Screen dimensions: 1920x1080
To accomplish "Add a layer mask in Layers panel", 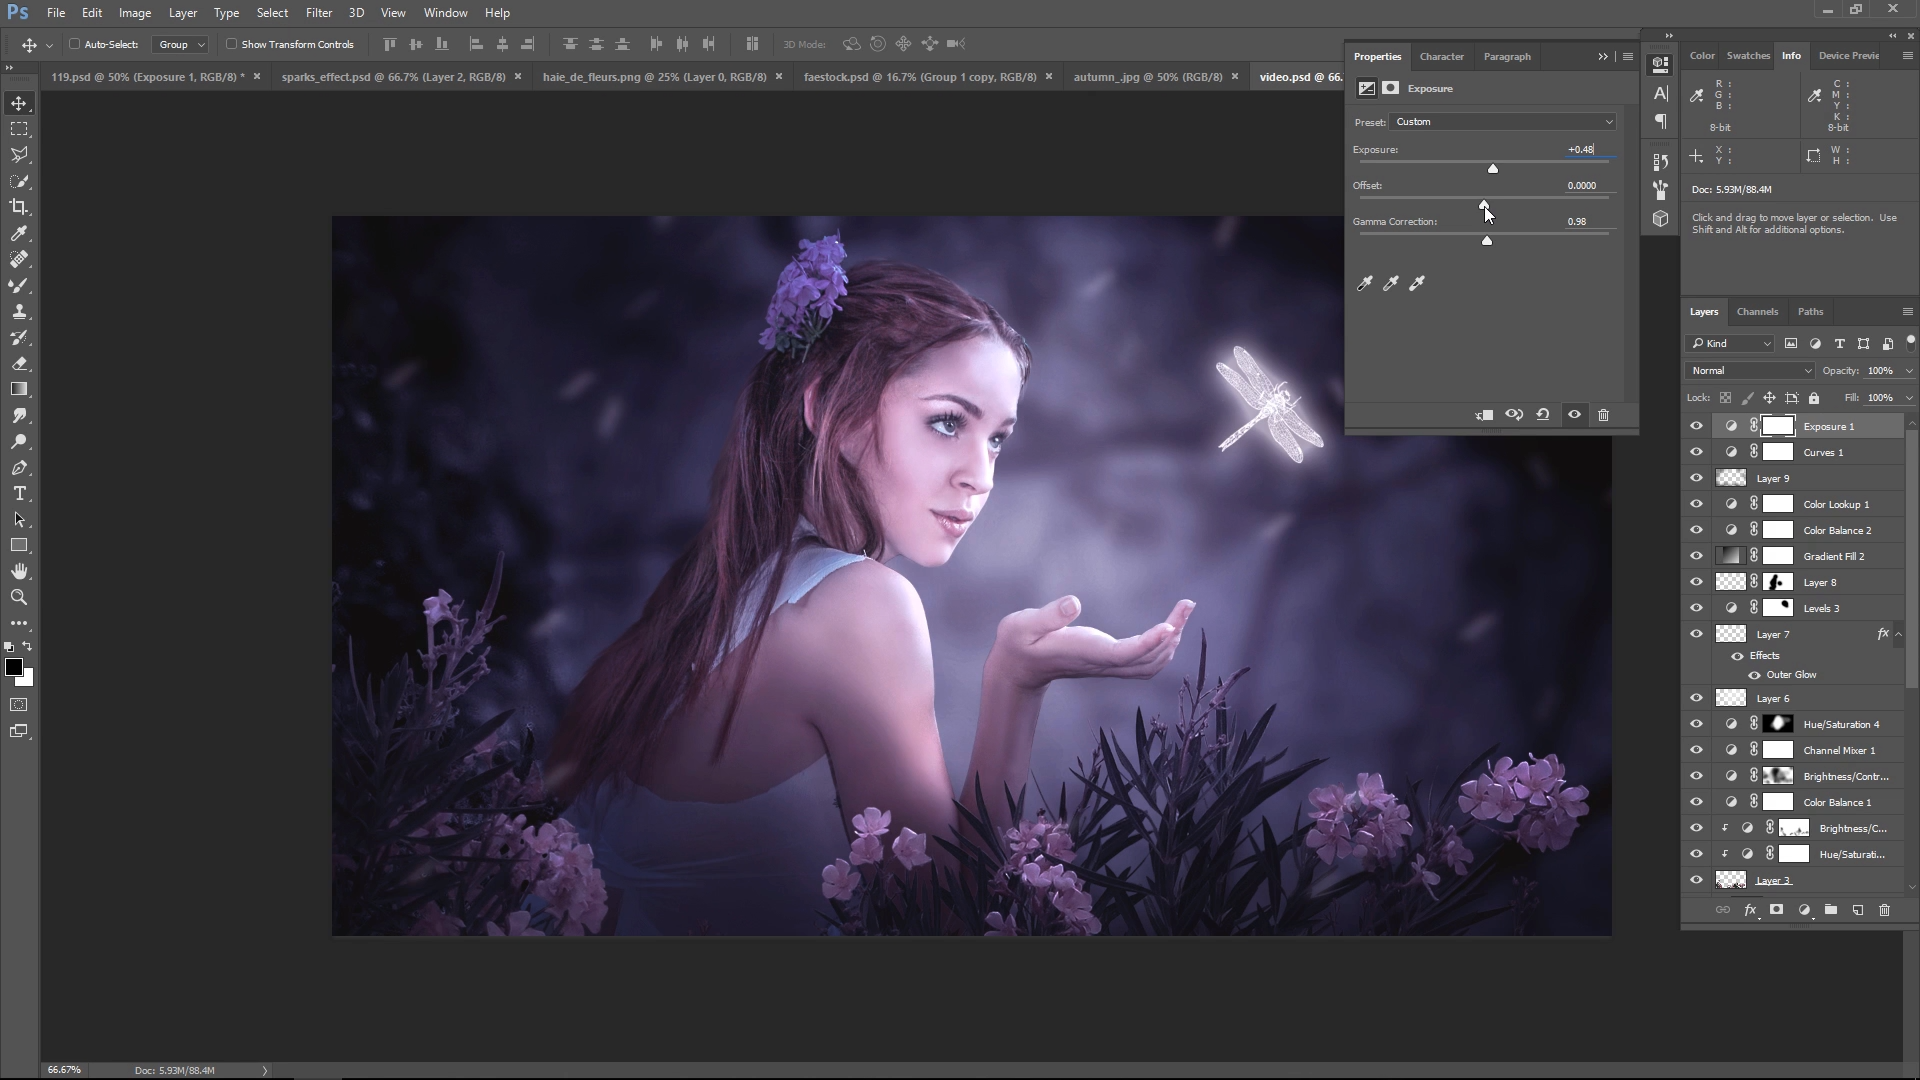I will pos(1777,910).
